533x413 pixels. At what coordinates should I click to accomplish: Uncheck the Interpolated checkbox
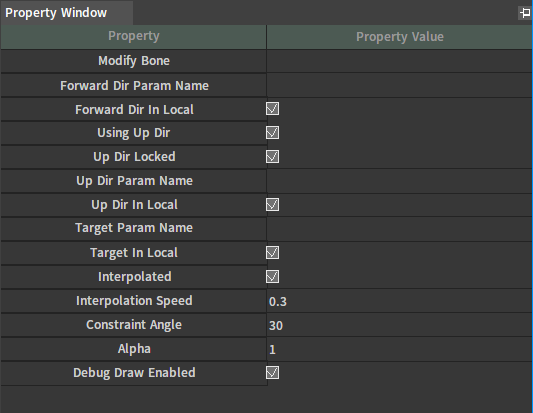(x=273, y=277)
